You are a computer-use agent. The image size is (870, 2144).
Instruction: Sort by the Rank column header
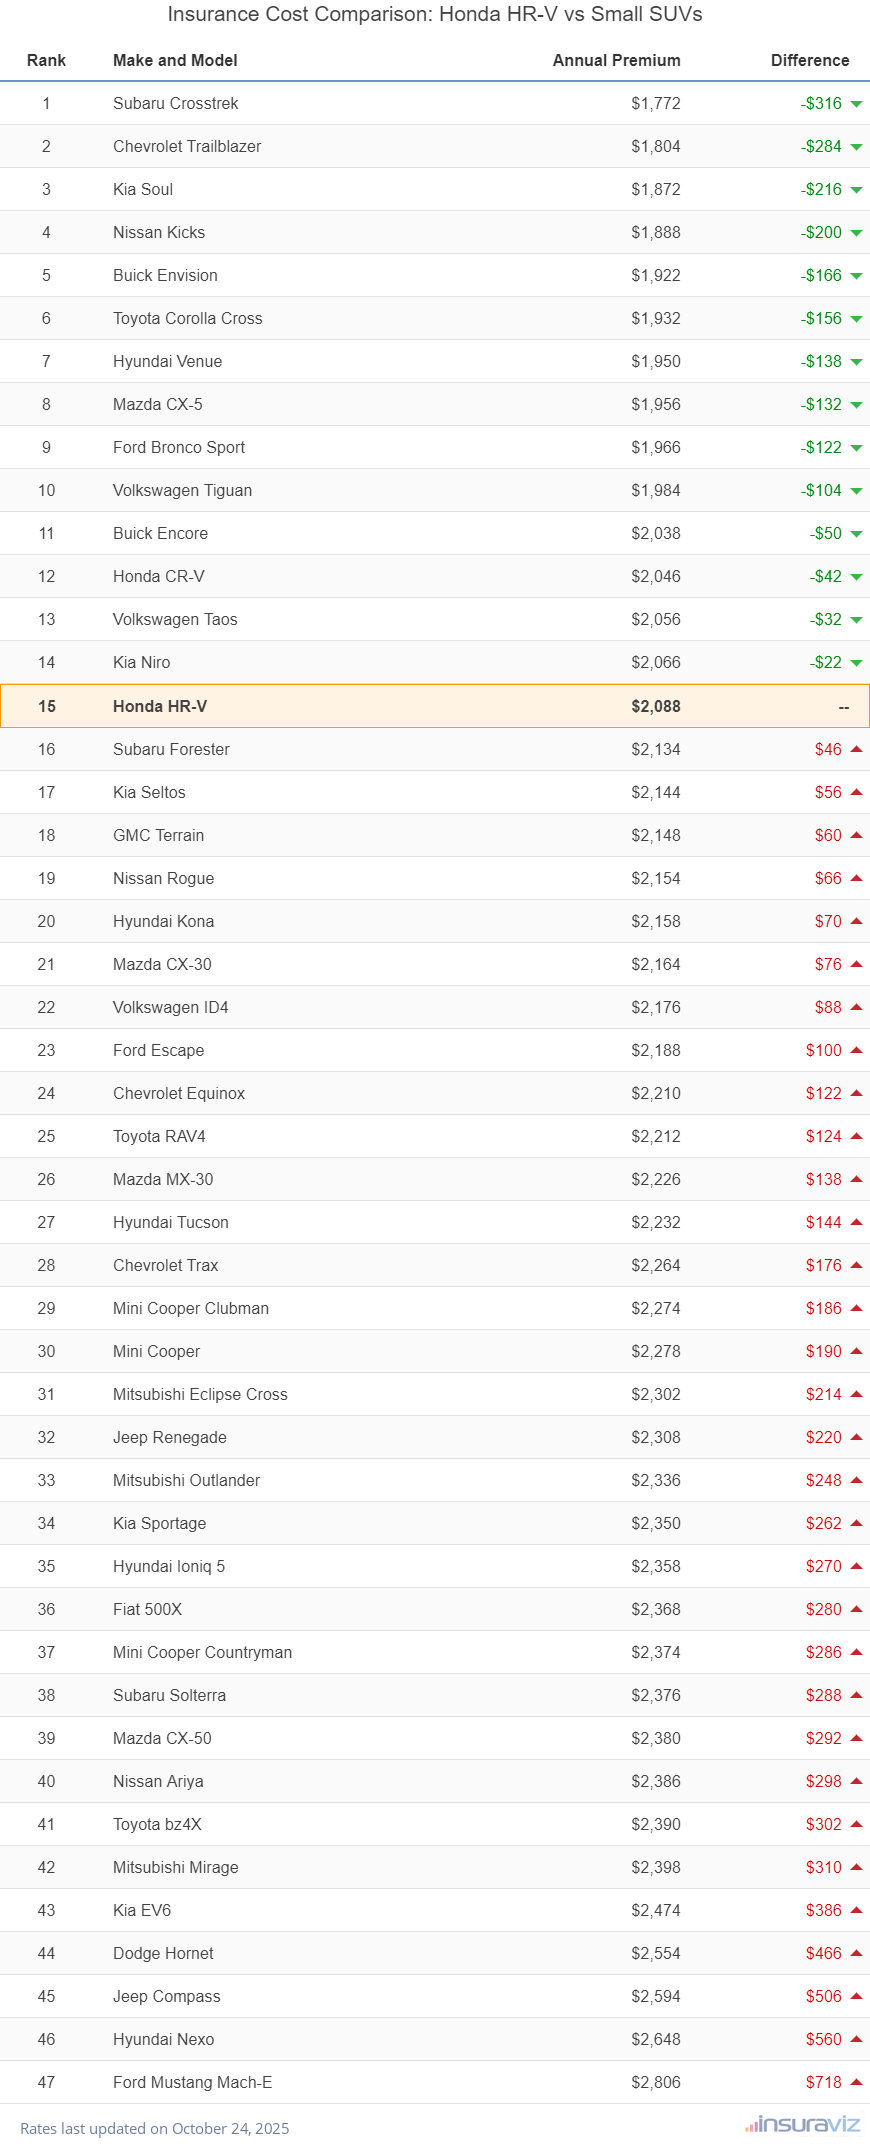(x=46, y=60)
